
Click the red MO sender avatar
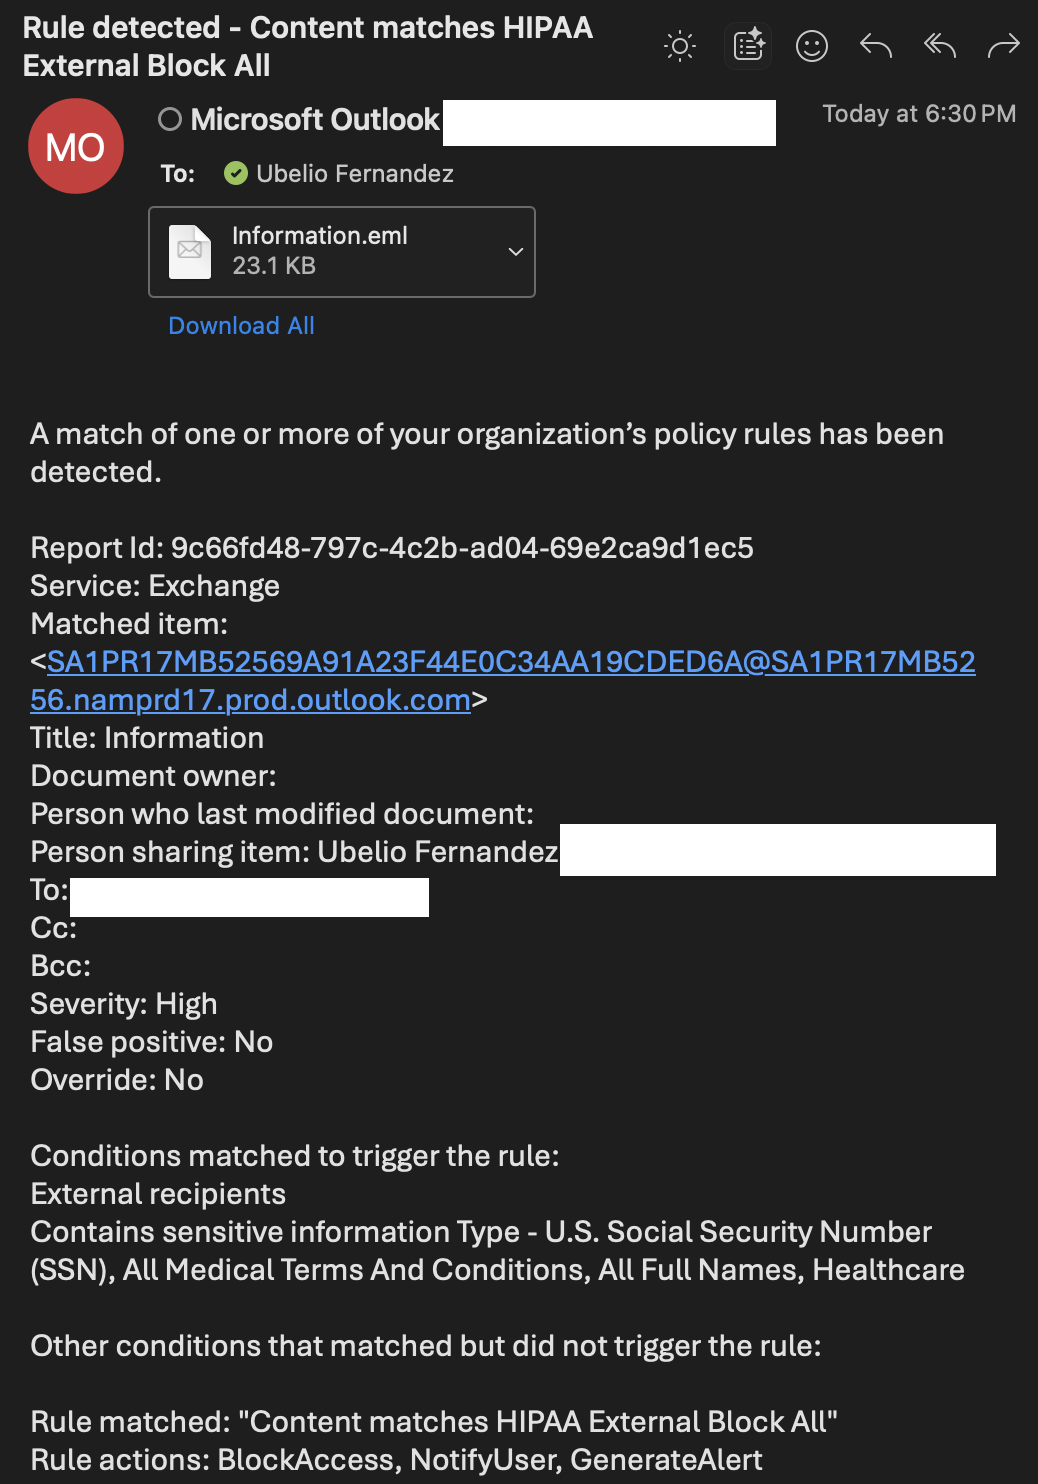(x=76, y=146)
